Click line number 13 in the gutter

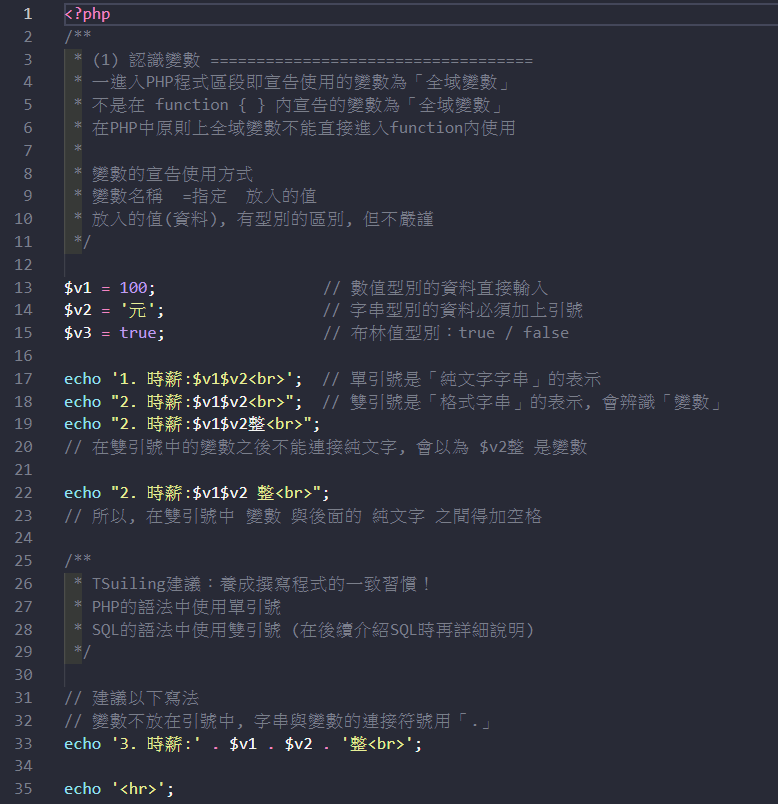point(24,287)
